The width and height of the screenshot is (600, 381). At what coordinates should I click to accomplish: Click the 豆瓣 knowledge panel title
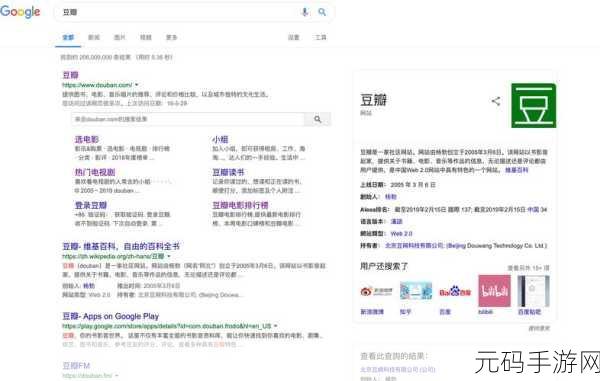(x=373, y=100)
